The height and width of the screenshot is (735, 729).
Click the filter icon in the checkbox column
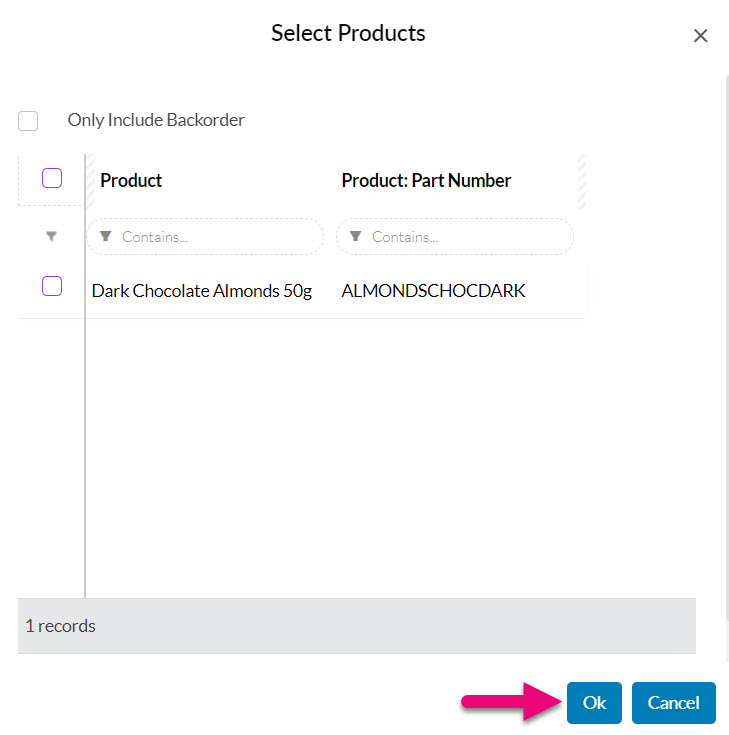point(52,236)
